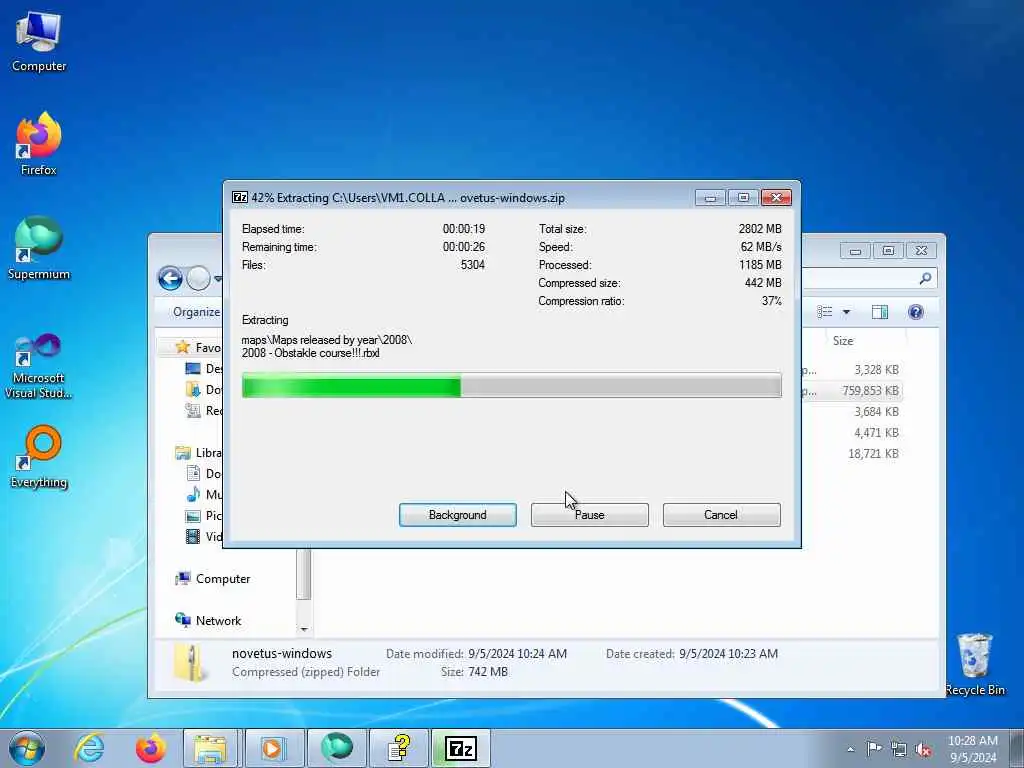1024x768 pixels.
Task: Open the Organize menu in Explorer
Action: tap(197, 312)
